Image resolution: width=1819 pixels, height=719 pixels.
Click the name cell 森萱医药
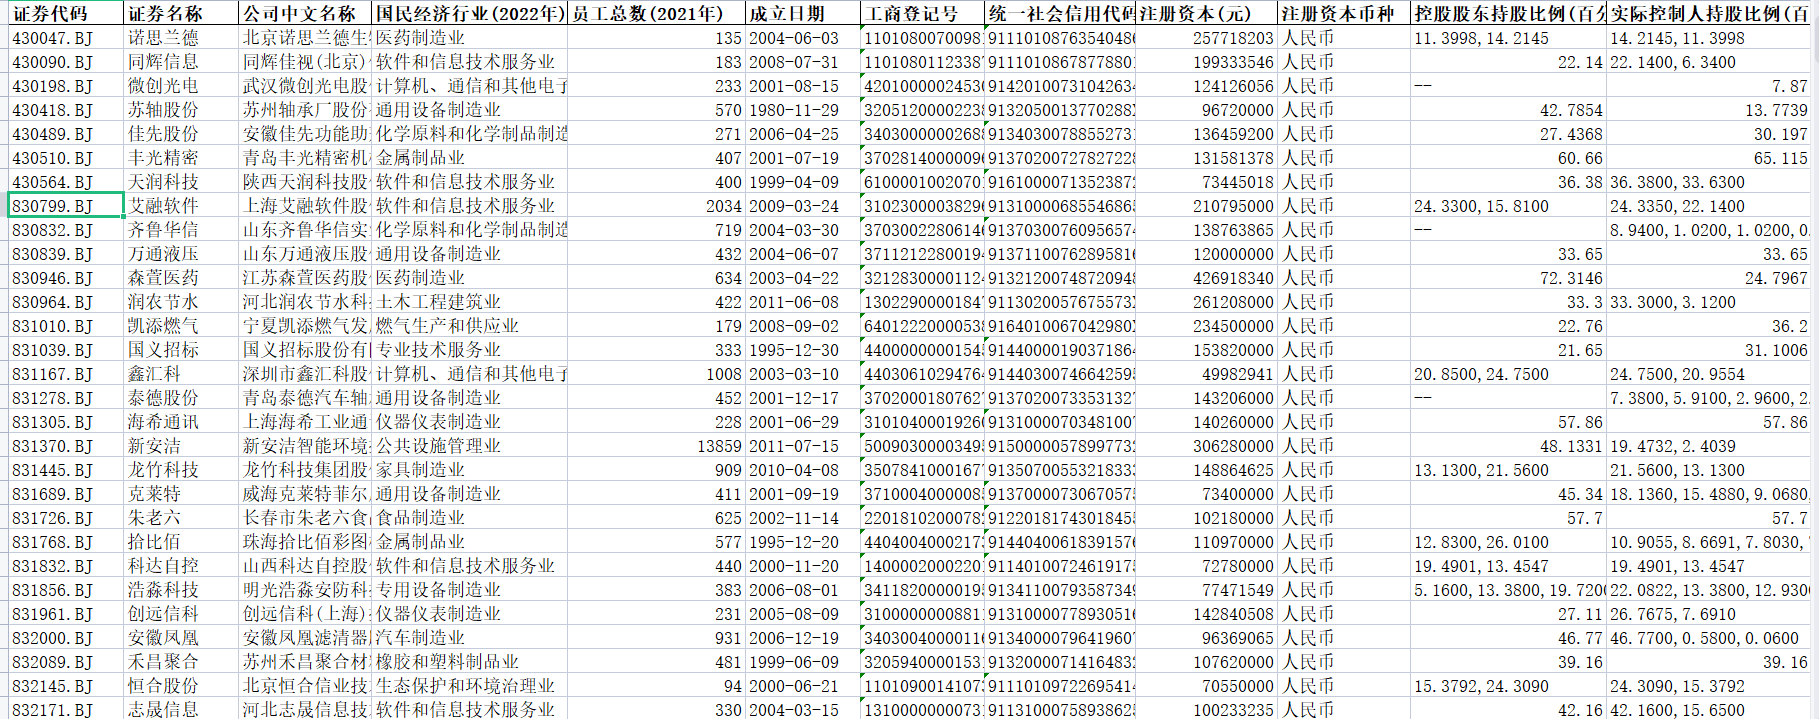point(181,278)
